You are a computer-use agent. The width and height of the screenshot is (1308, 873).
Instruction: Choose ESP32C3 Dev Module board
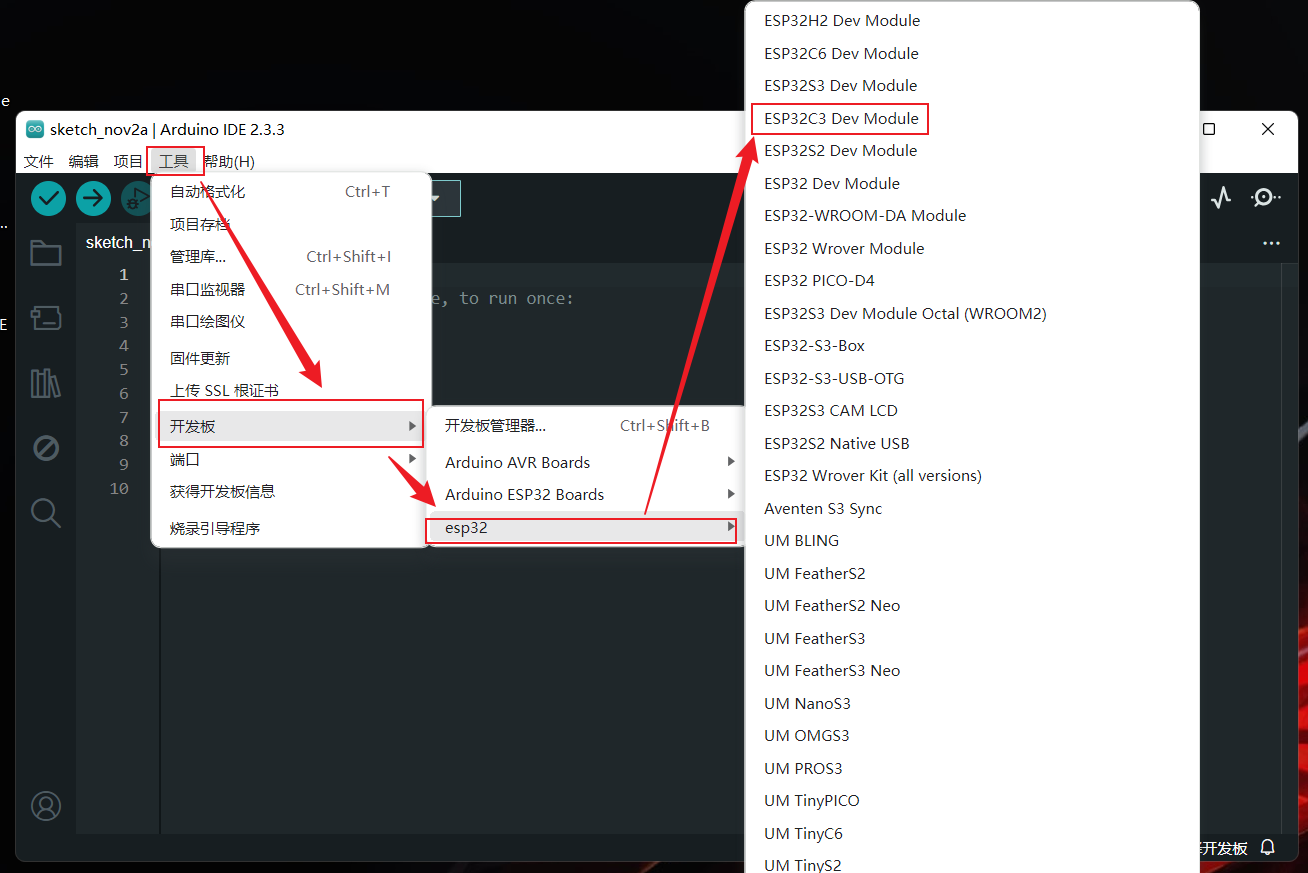coord(841,118)
